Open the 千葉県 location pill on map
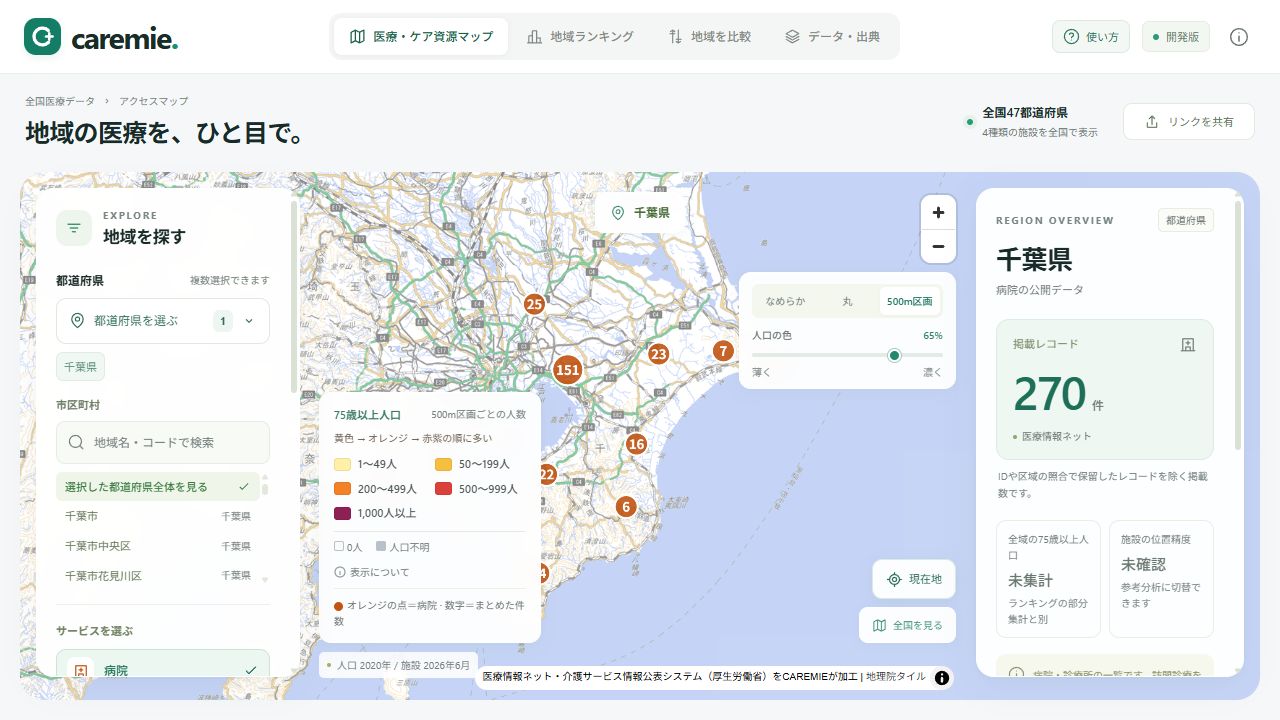 (641, 213)
